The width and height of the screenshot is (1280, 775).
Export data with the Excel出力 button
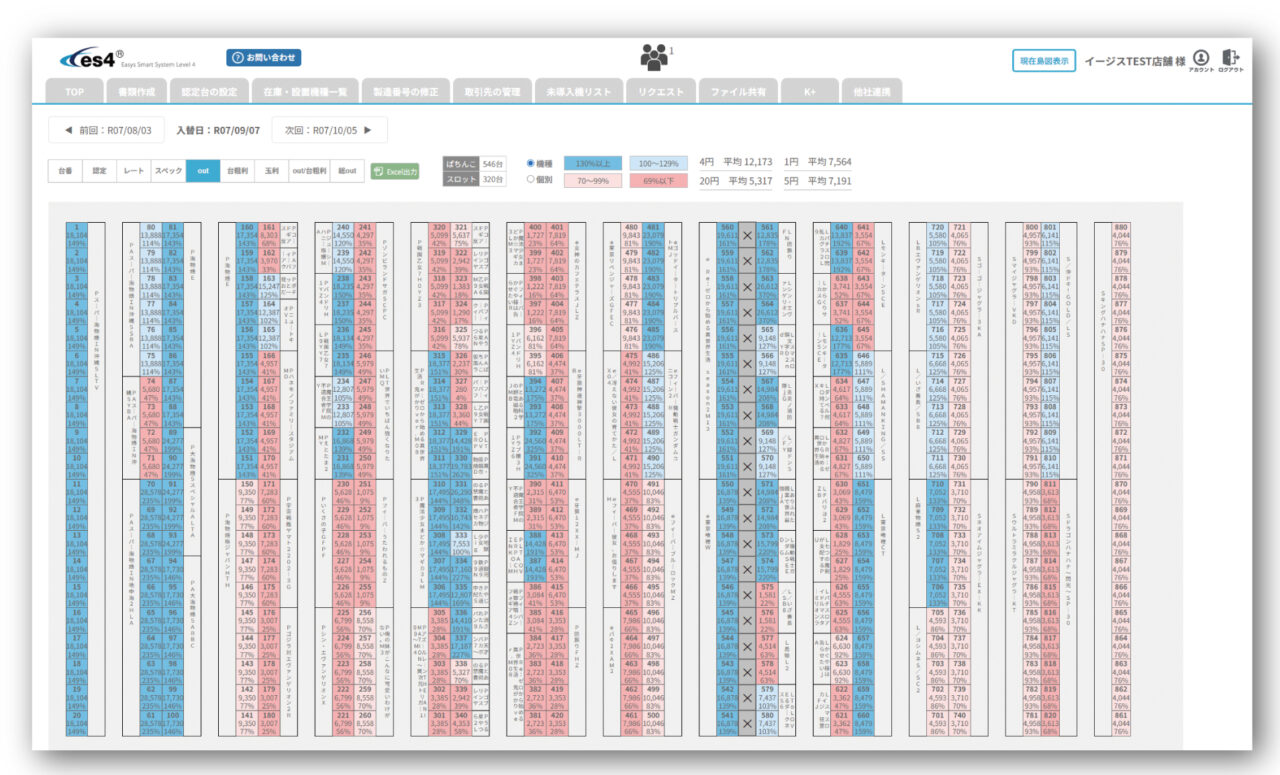coord(395,171)
